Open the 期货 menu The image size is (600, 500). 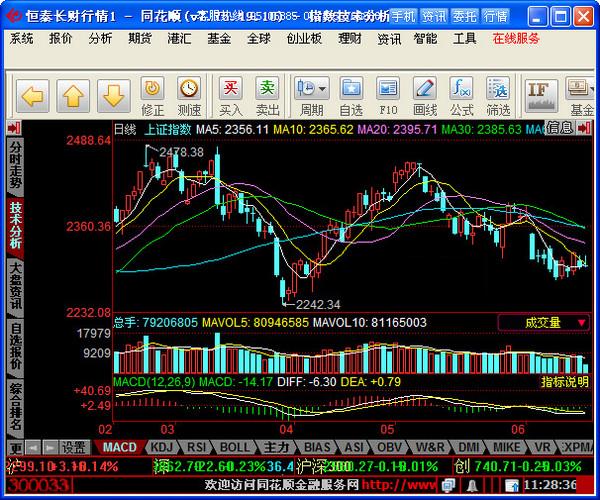(x=140, y=39)
